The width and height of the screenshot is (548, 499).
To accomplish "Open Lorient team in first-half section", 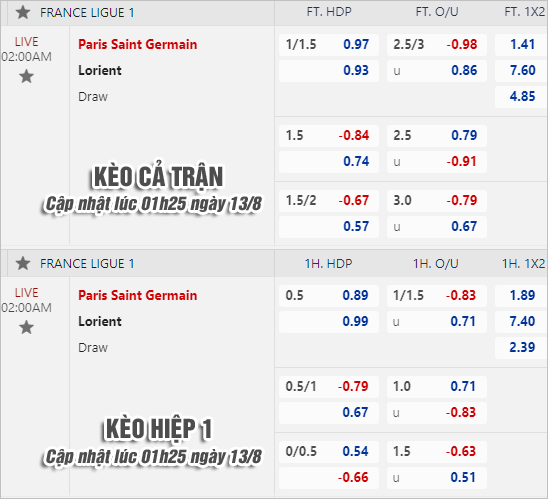I will pyautogui.click(x=100, y=321).
